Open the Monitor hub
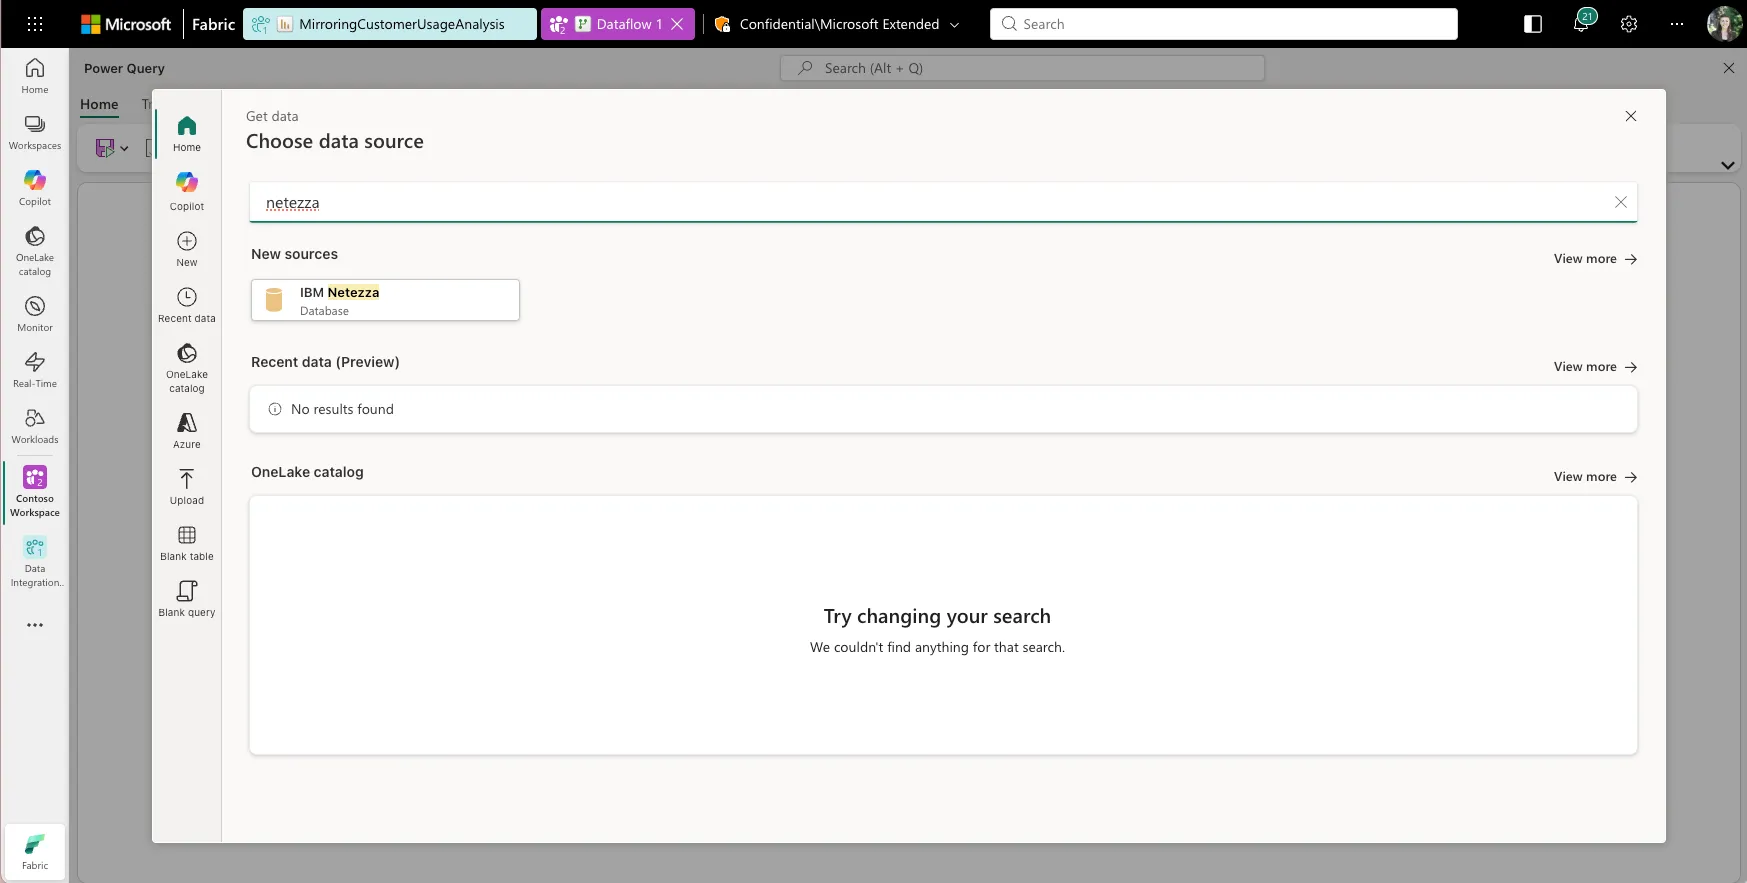 (x=35, y=313)
